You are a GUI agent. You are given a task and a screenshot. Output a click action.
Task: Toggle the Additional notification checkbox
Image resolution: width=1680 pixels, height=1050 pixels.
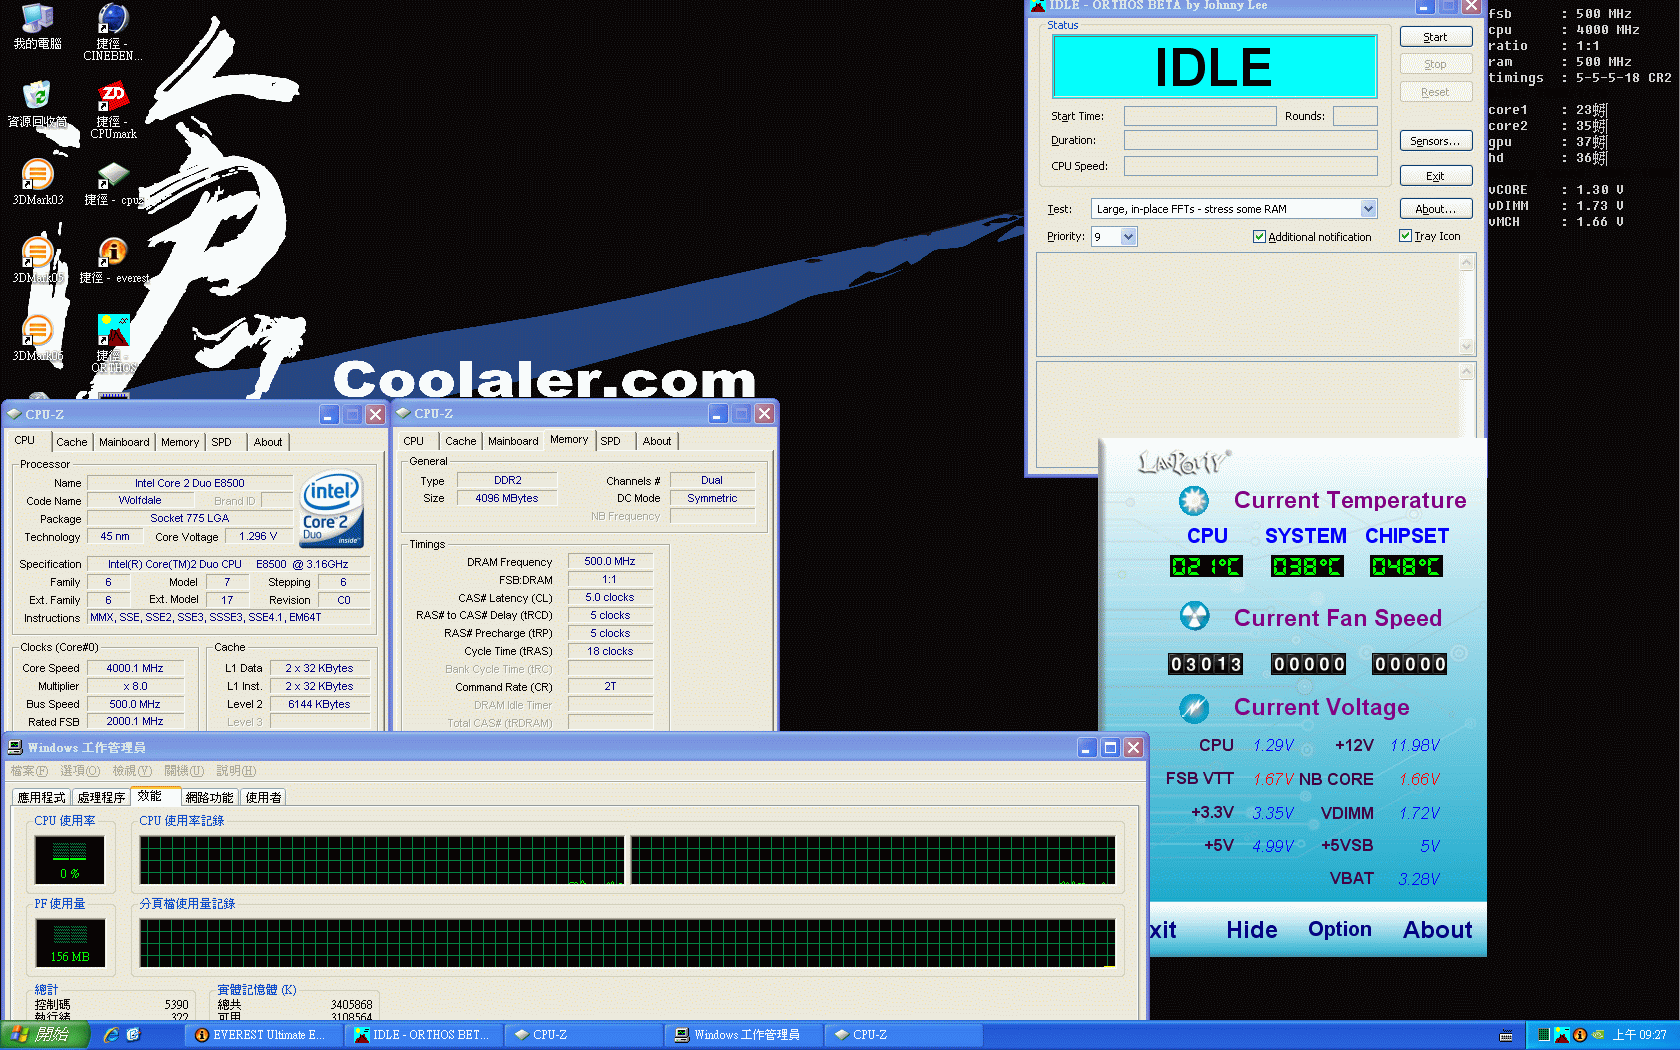[1259, 237]
